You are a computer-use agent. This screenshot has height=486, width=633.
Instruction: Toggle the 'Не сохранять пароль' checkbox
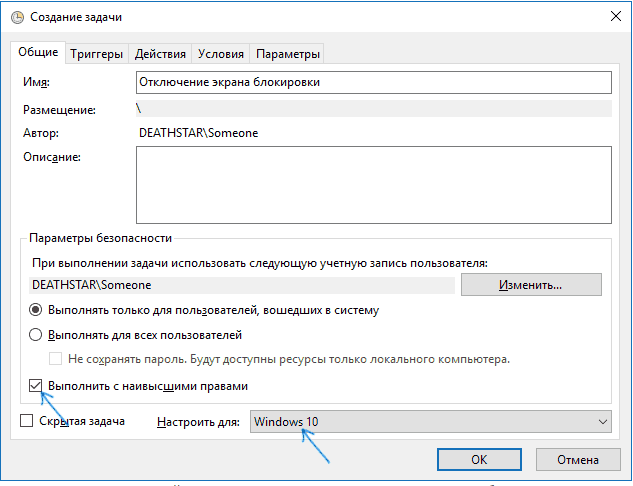[x=55, y=359]
